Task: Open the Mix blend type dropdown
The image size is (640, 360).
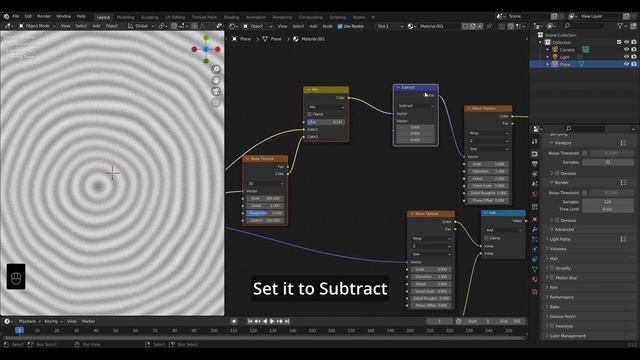Action: pos(326,107)
